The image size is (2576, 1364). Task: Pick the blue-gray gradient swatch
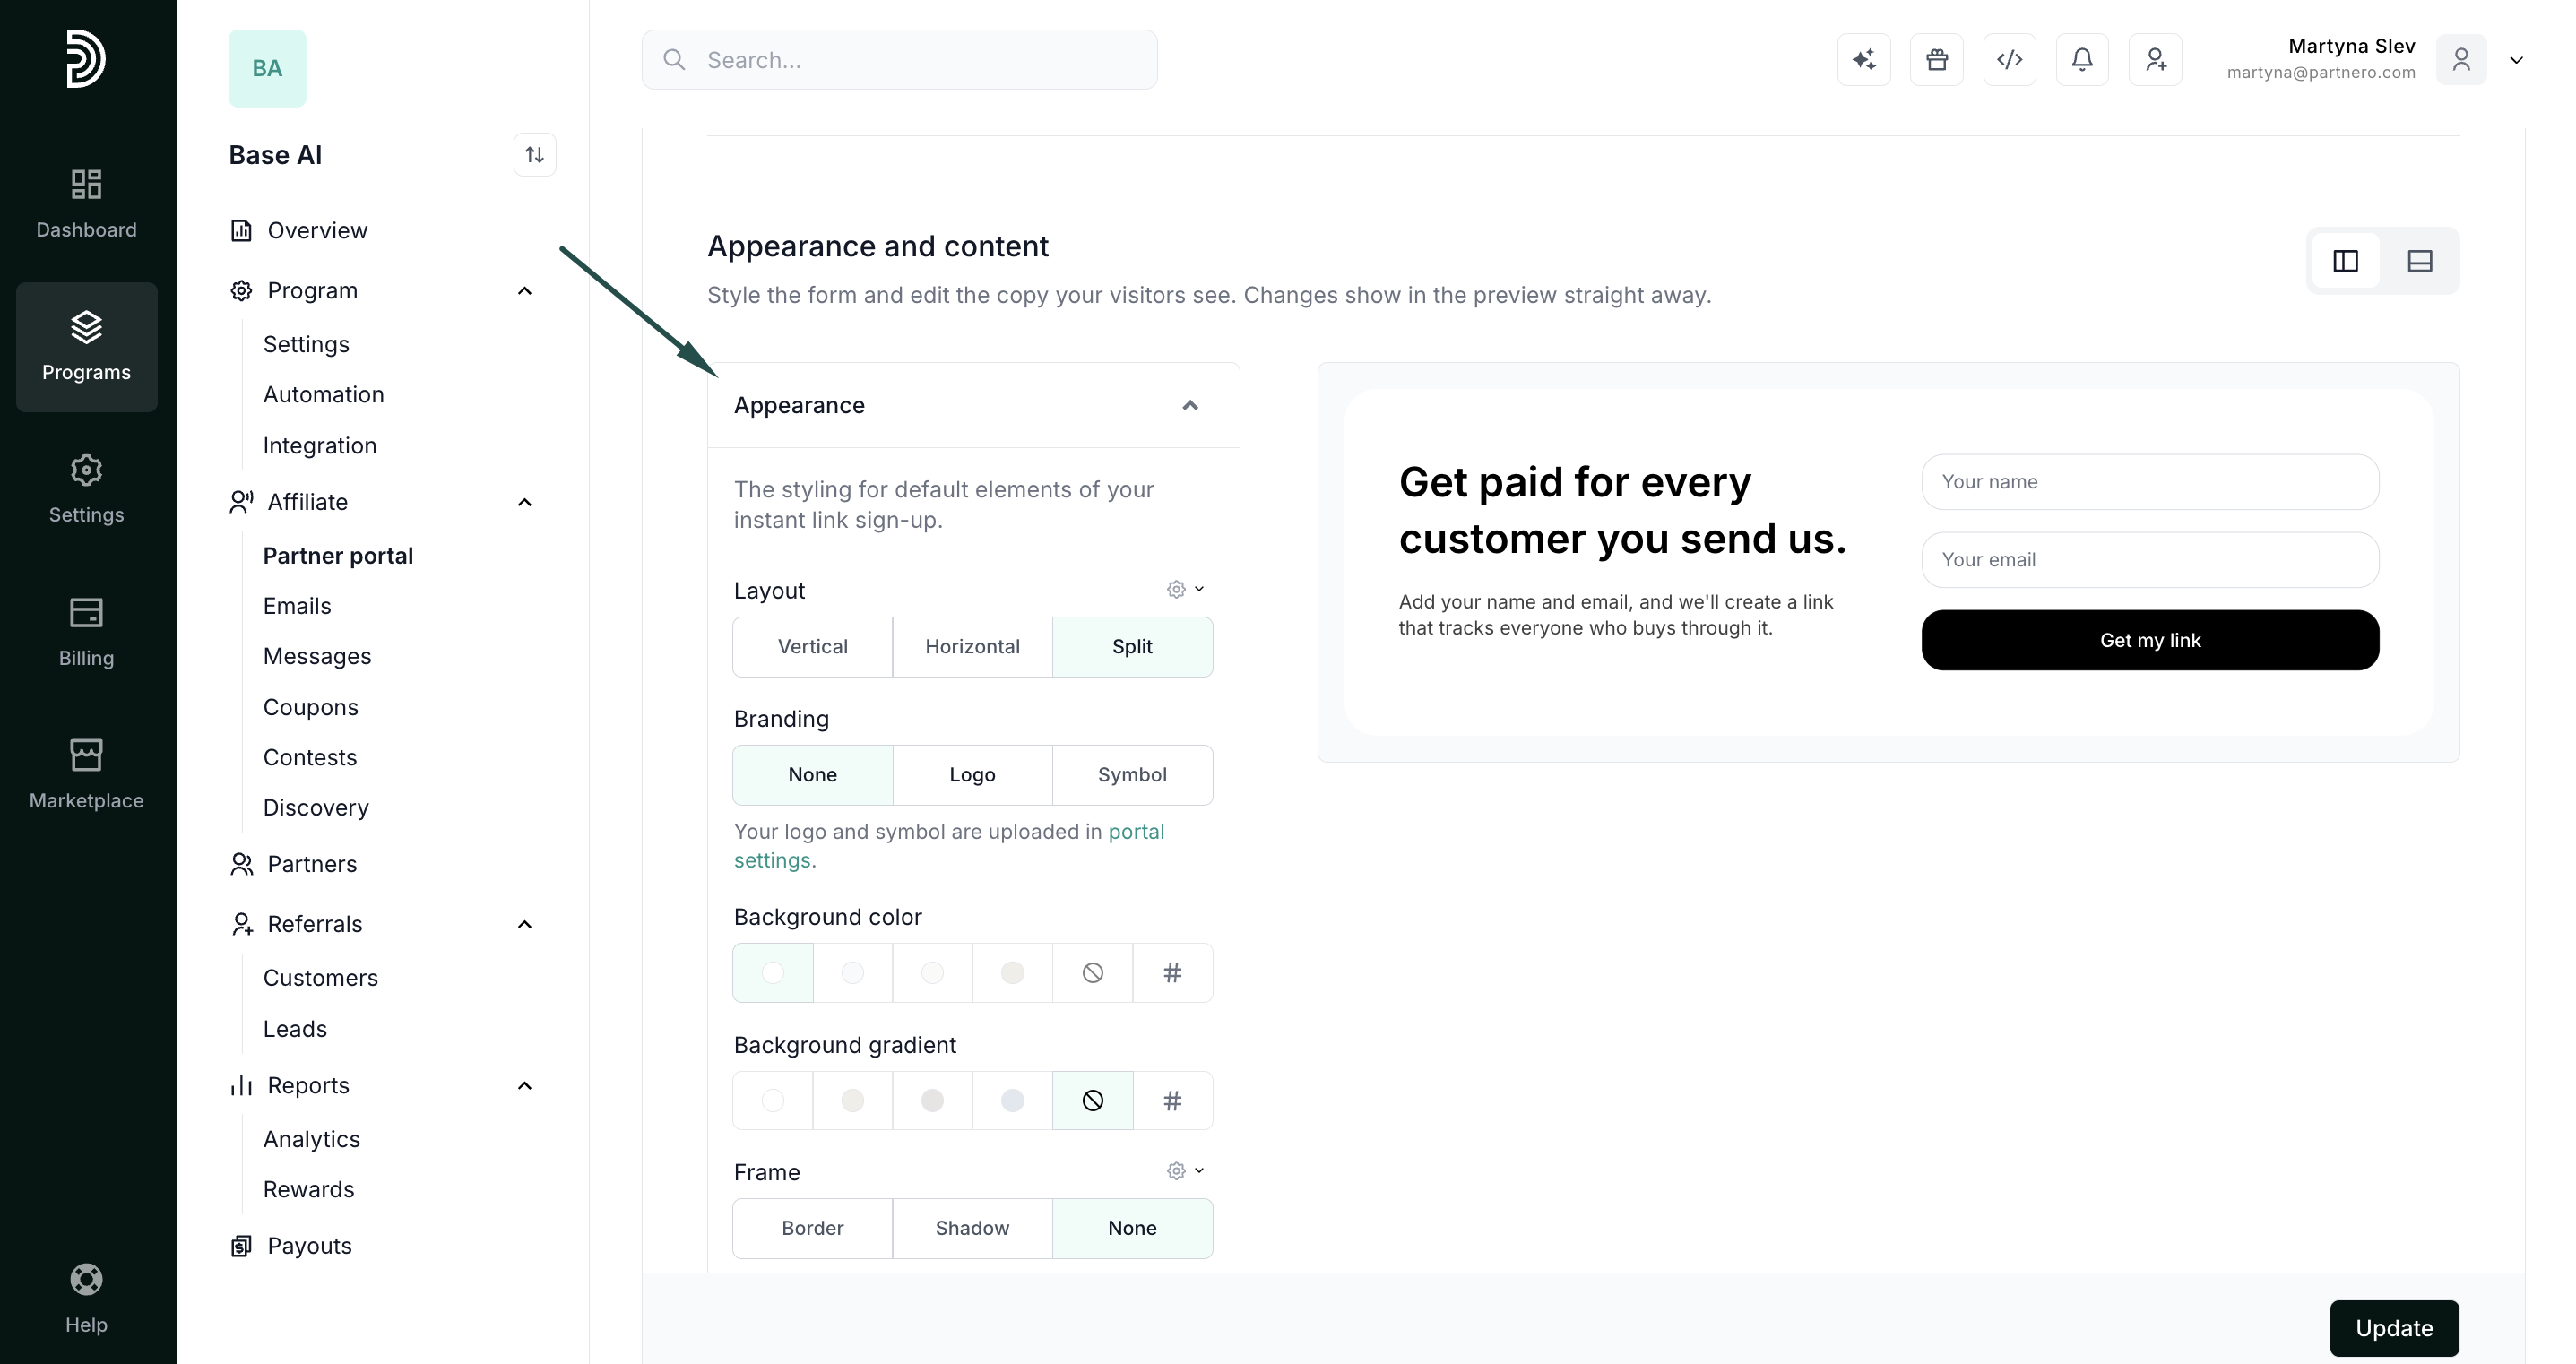[x=1013, y=1101]
